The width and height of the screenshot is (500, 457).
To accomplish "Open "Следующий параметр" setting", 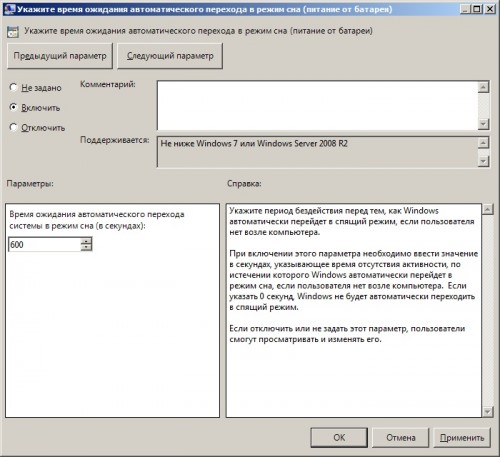I will (x=170, y=56).
